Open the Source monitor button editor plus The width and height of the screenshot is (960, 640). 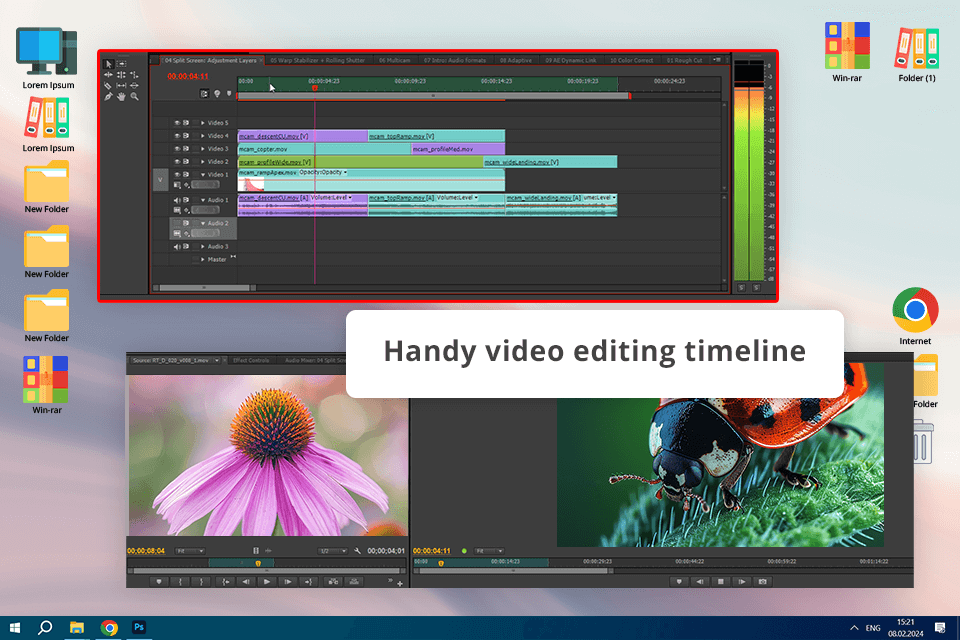(x=400, y=584)
